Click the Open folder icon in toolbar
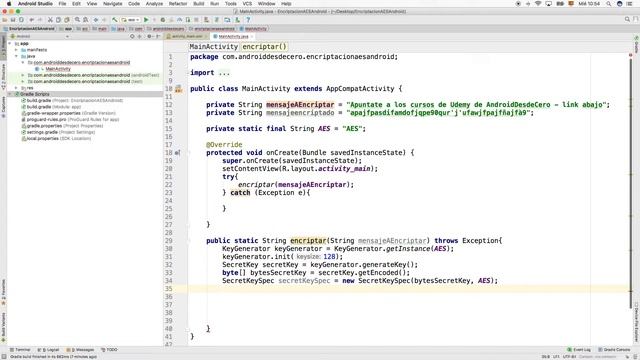The width and height of the screenshot is (640, 360). pos(5,20)
